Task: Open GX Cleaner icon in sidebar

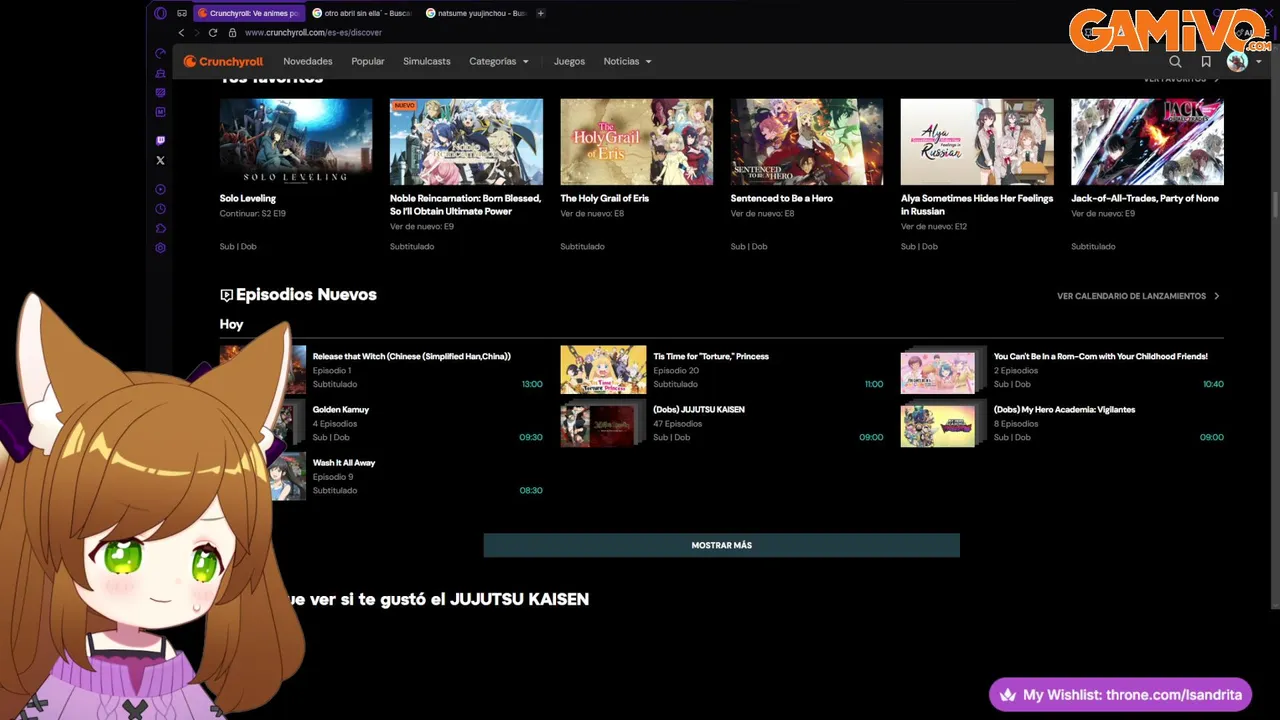Action: [x=160, y=73]
